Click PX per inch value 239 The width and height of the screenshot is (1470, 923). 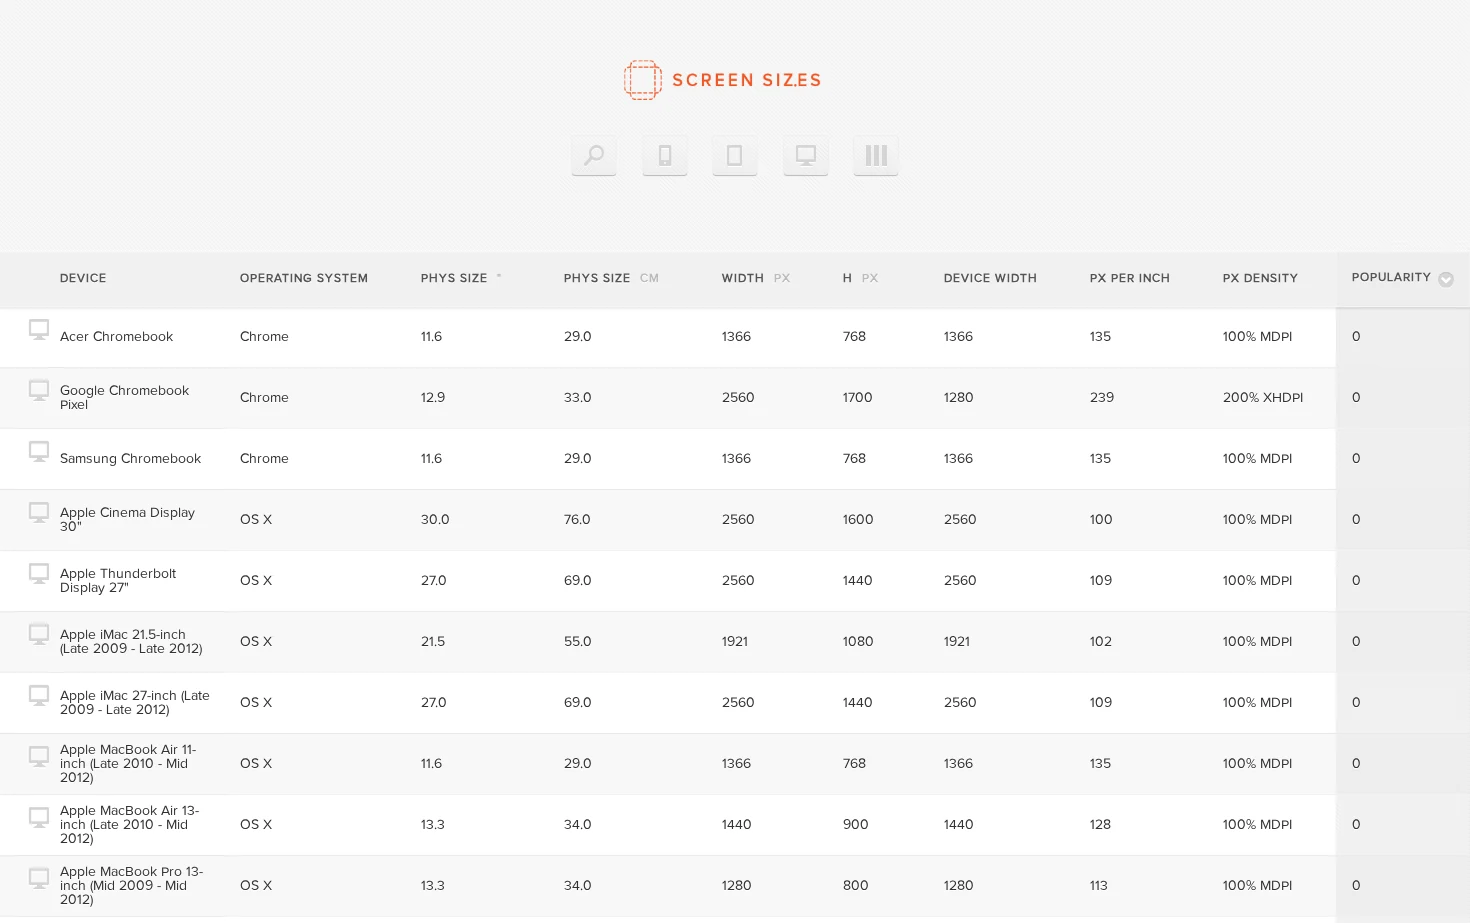coord(1102,397)
